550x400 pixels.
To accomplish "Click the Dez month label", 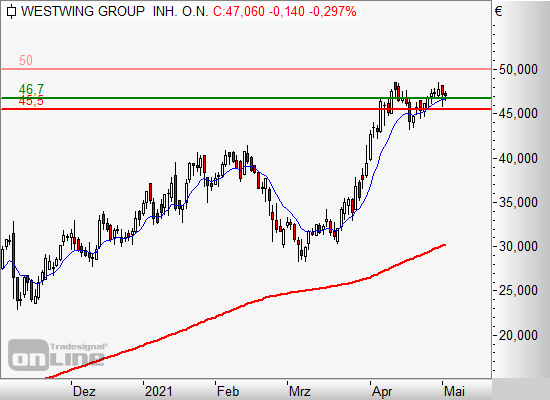I will [x=84, y=391].
